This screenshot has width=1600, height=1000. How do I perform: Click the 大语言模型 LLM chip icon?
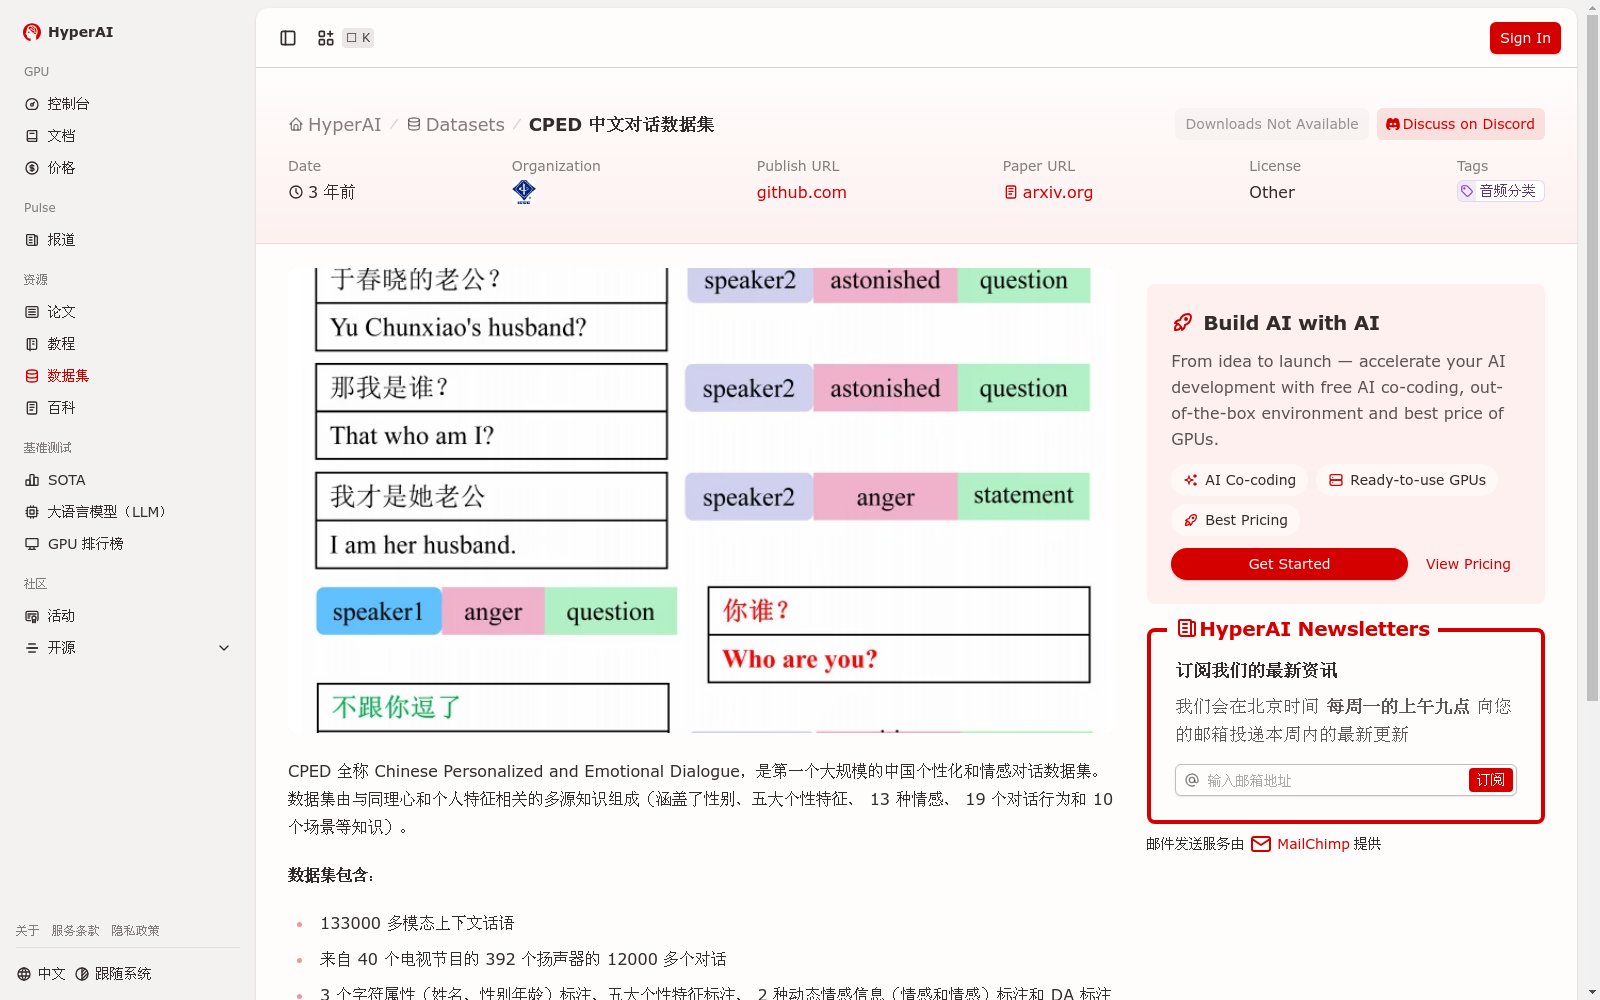(x=32, y=512)
